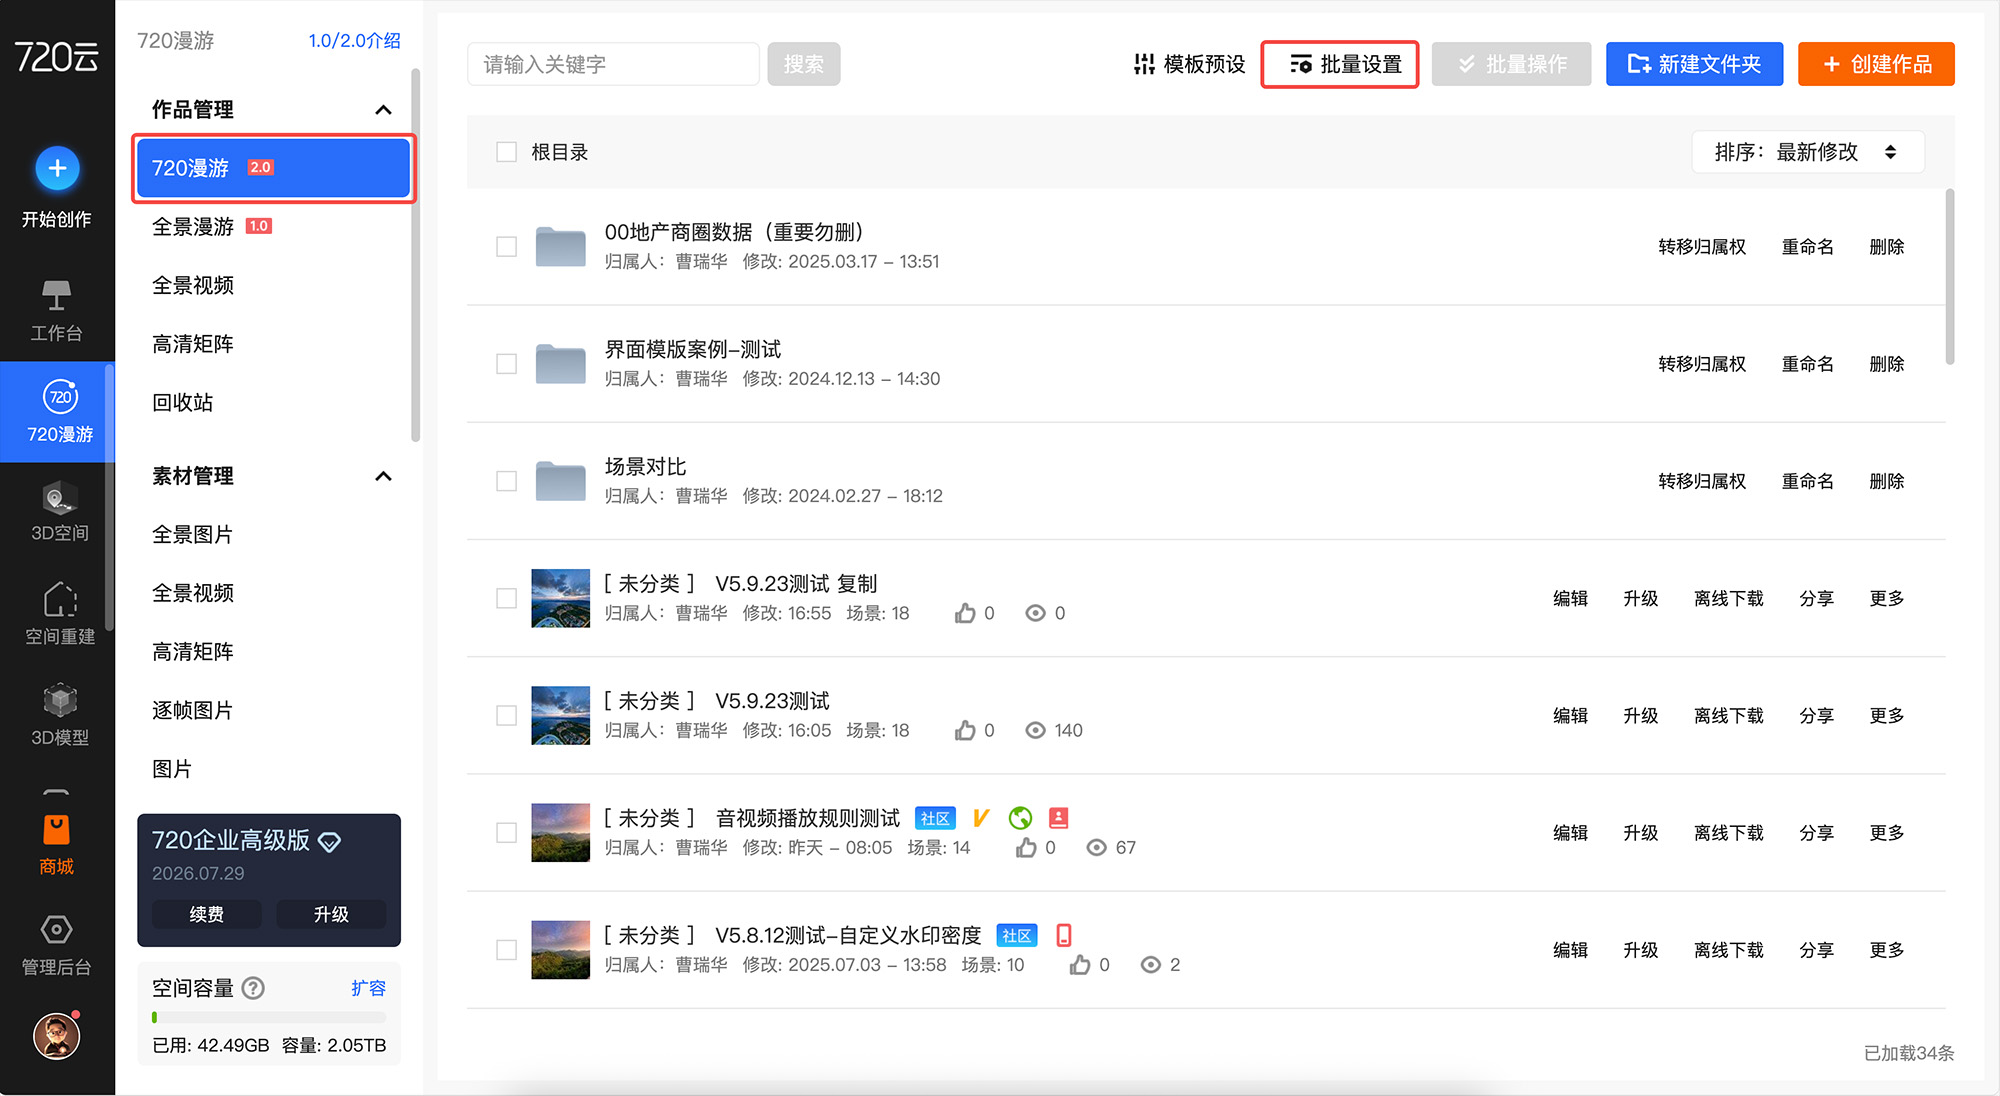Click the 创建作品 orange button
This screenshot has height=1096, width=2000.
coord(1875,64)
